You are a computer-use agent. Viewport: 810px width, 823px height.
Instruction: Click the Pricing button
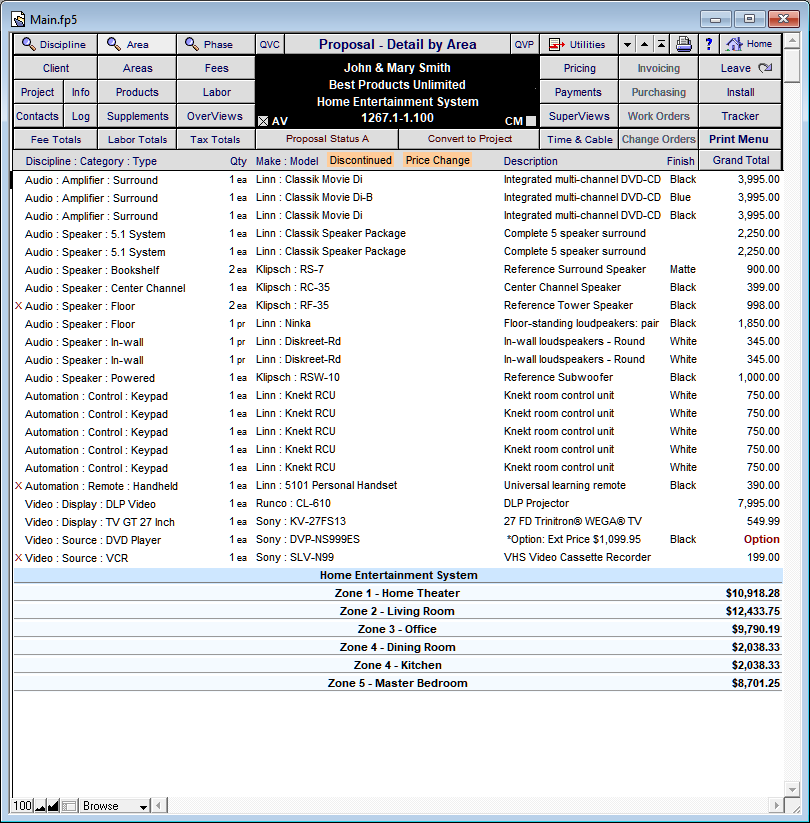coord(579,68)
